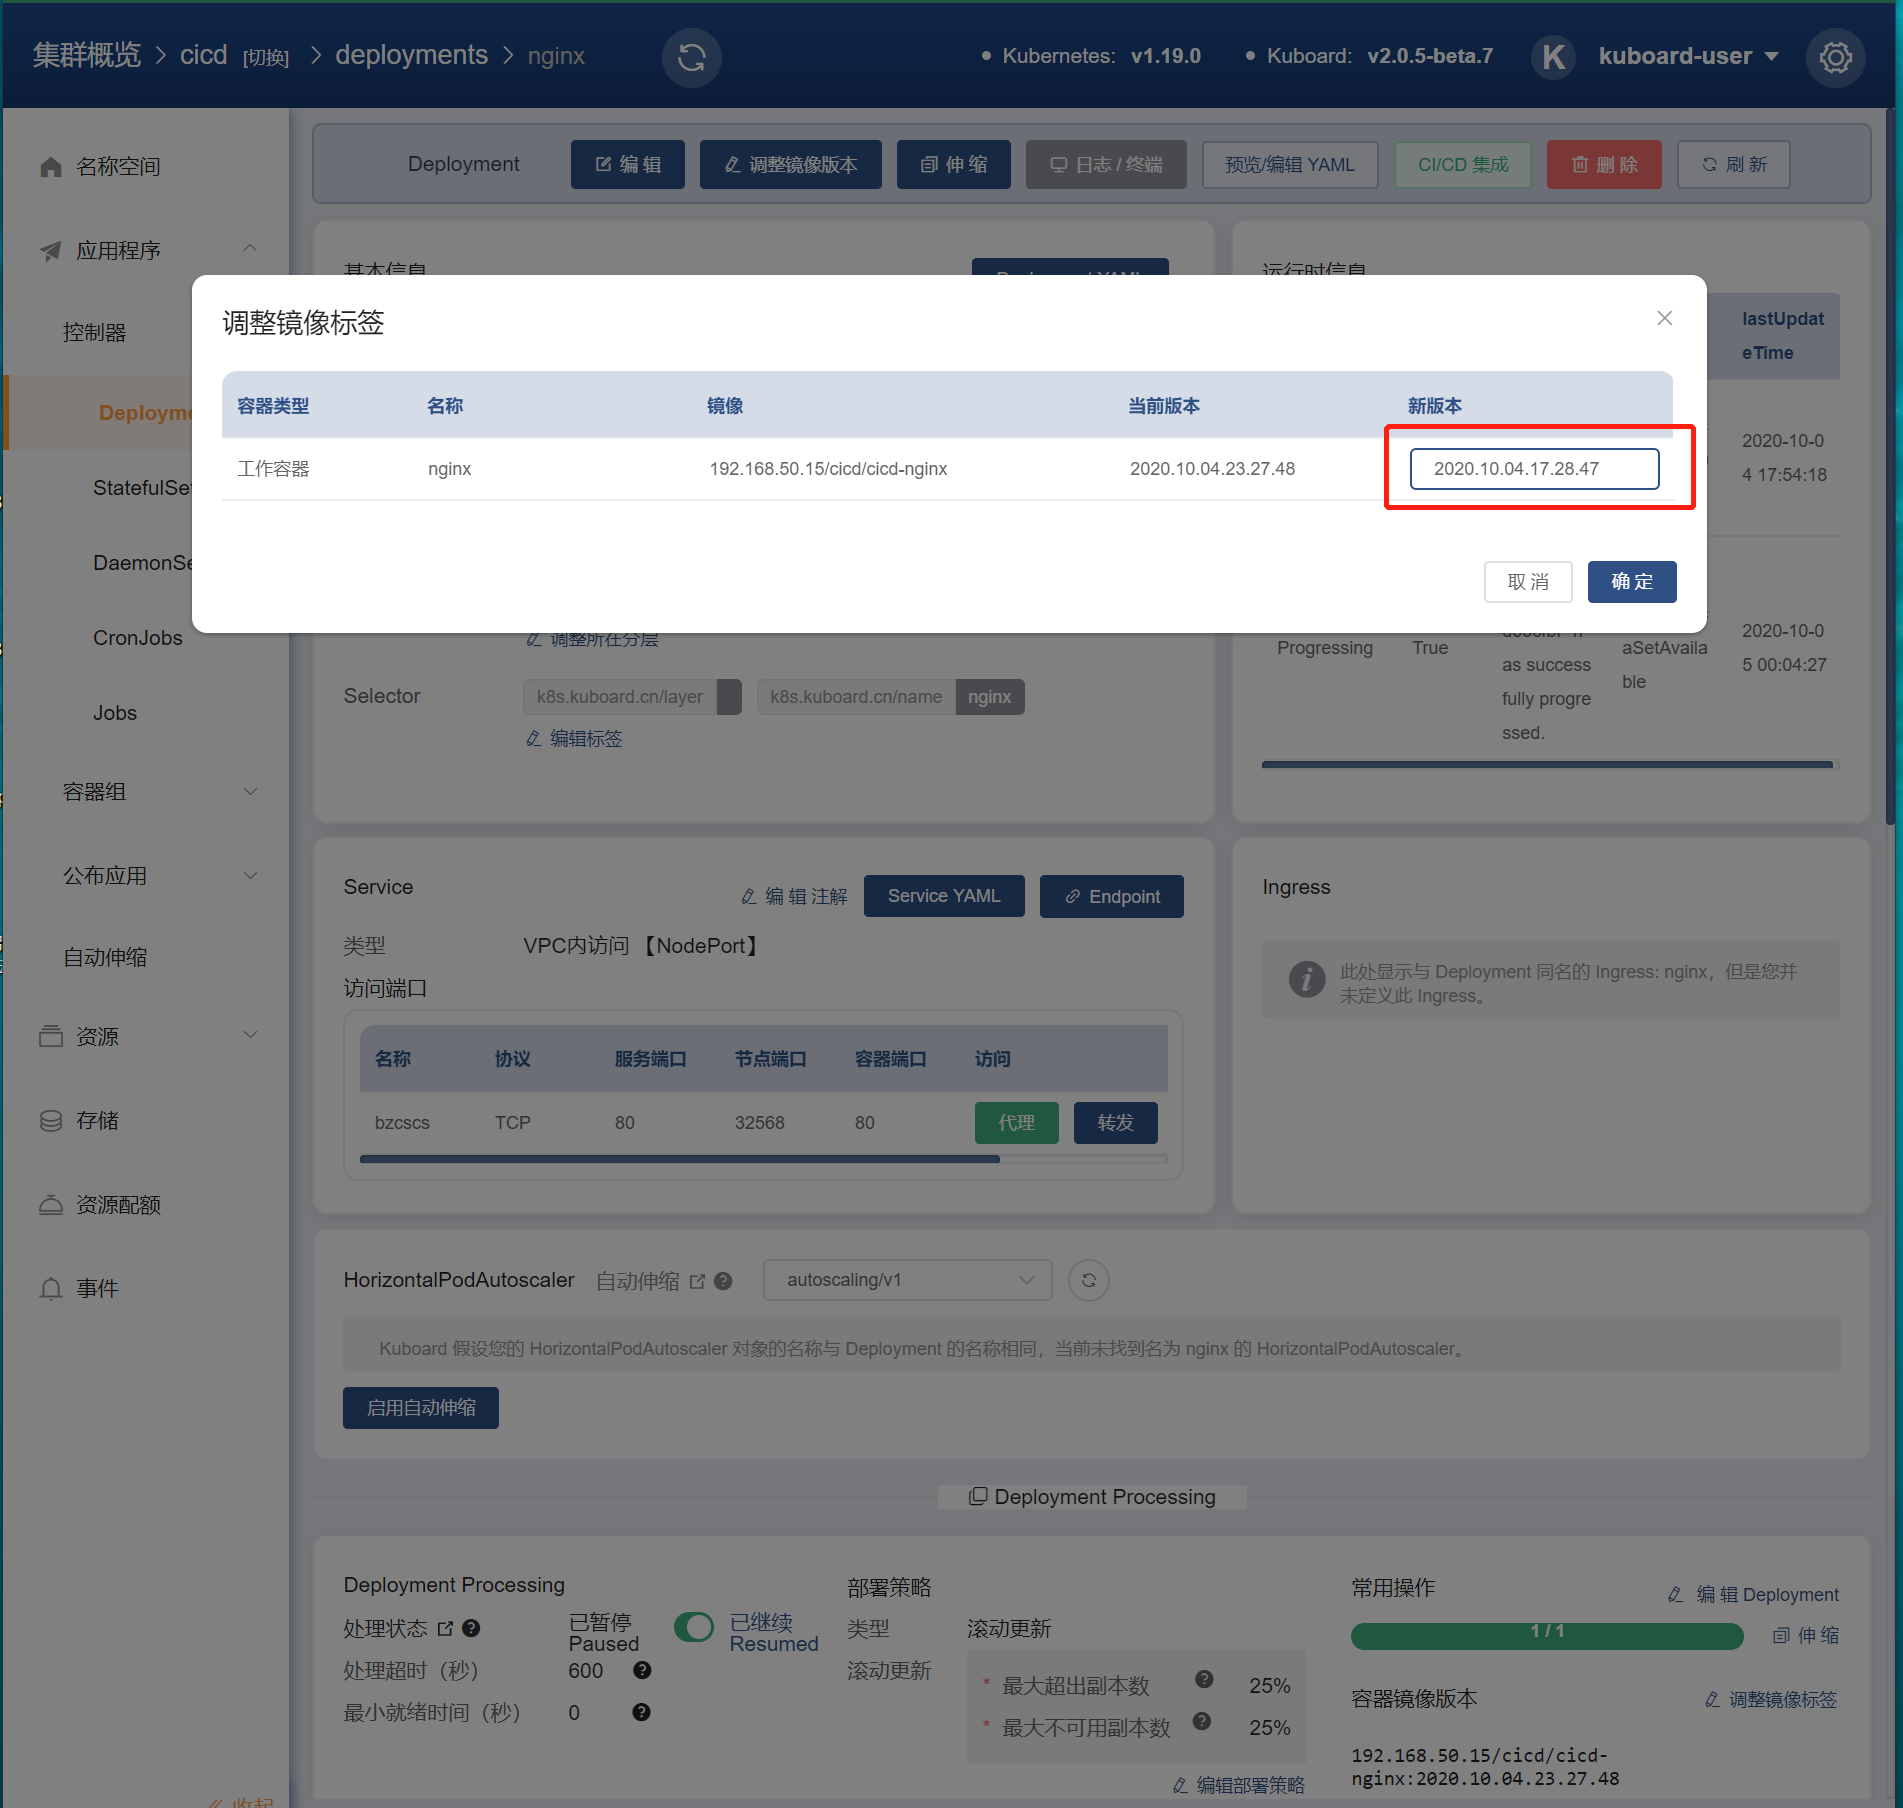Click the 编辑 Deployment link
This screenshot has width=1903, height=1808.
point(1754,1595)
